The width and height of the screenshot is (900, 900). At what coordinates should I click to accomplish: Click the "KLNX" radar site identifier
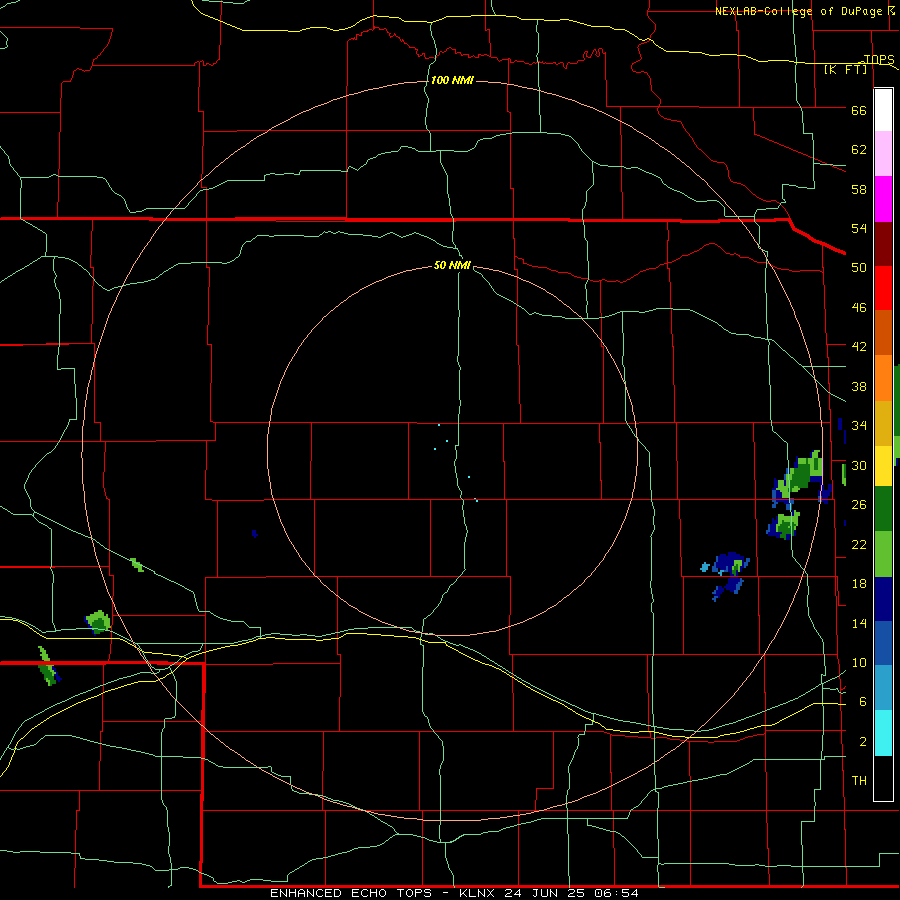pos(479,893)
